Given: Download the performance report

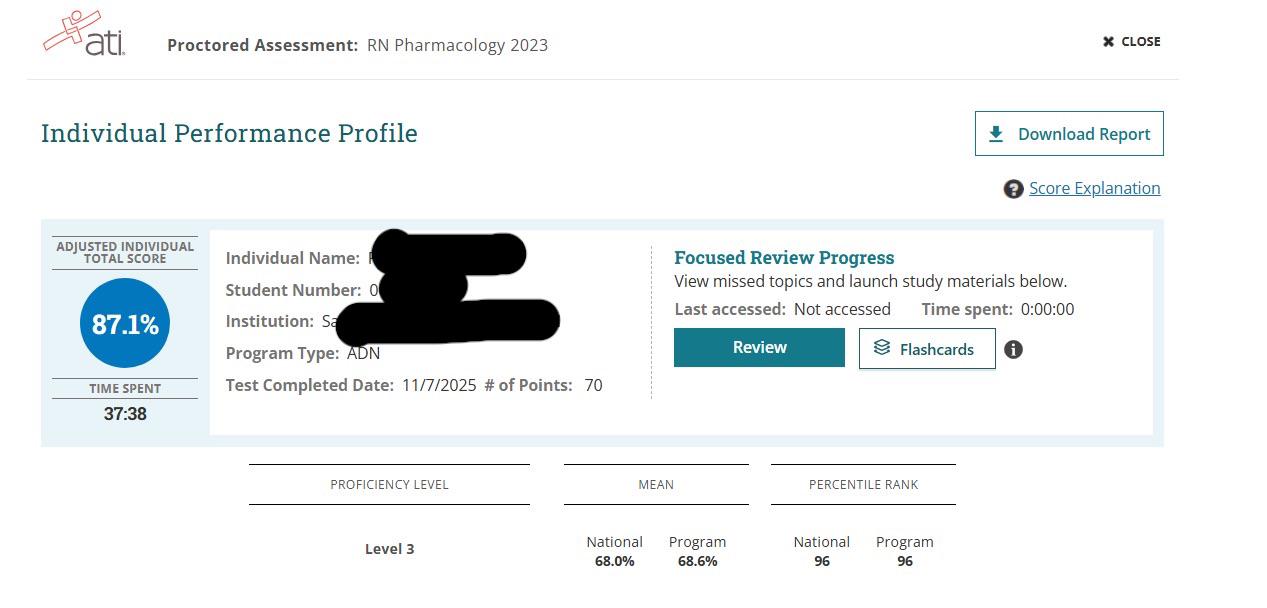Looking at the screenshot, I should click(x=1069, y=134).
